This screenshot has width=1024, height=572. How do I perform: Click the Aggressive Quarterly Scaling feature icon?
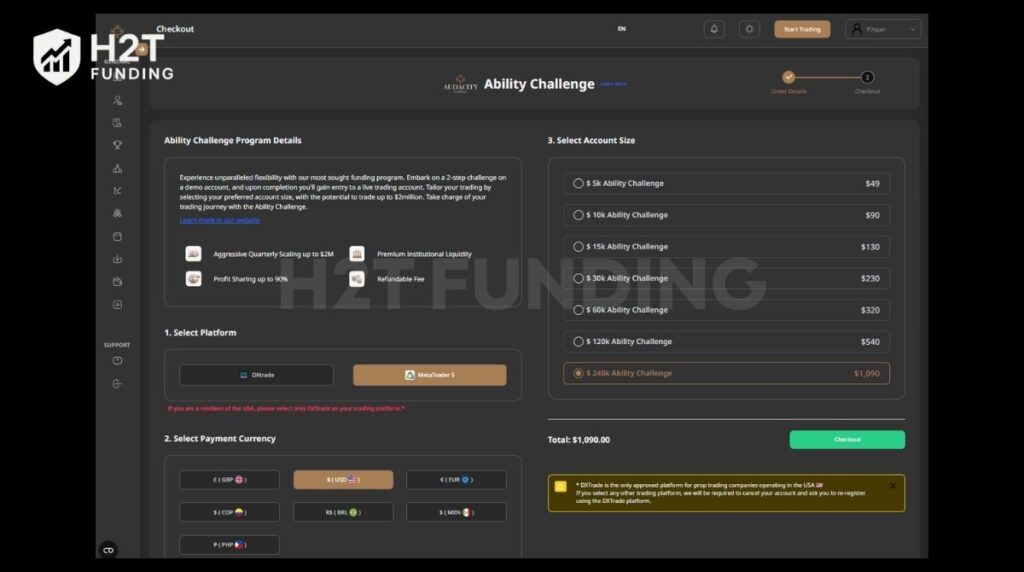point(193,253)
